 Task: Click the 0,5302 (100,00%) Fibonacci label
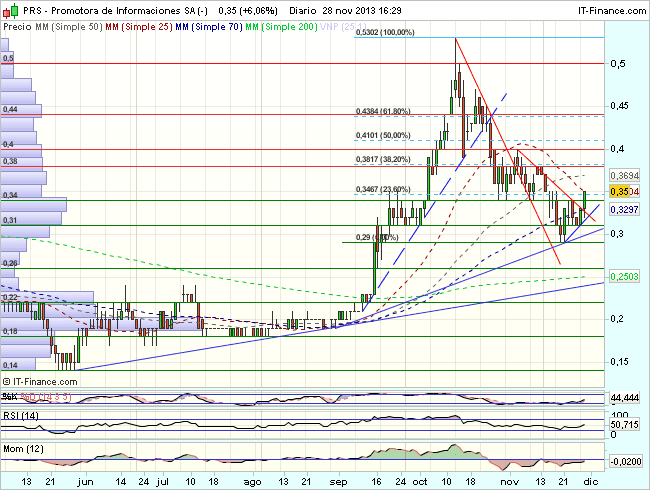pyautogui.click(x=385, y=32)
